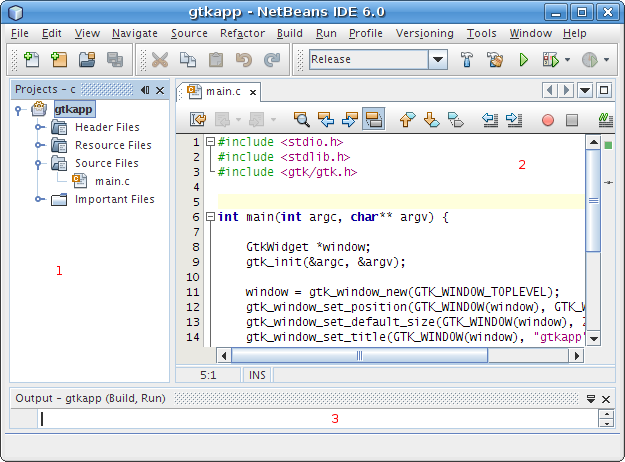Open the Navigate menu
The height and width of the screenshot is (462, 625).
click(135, 33)
